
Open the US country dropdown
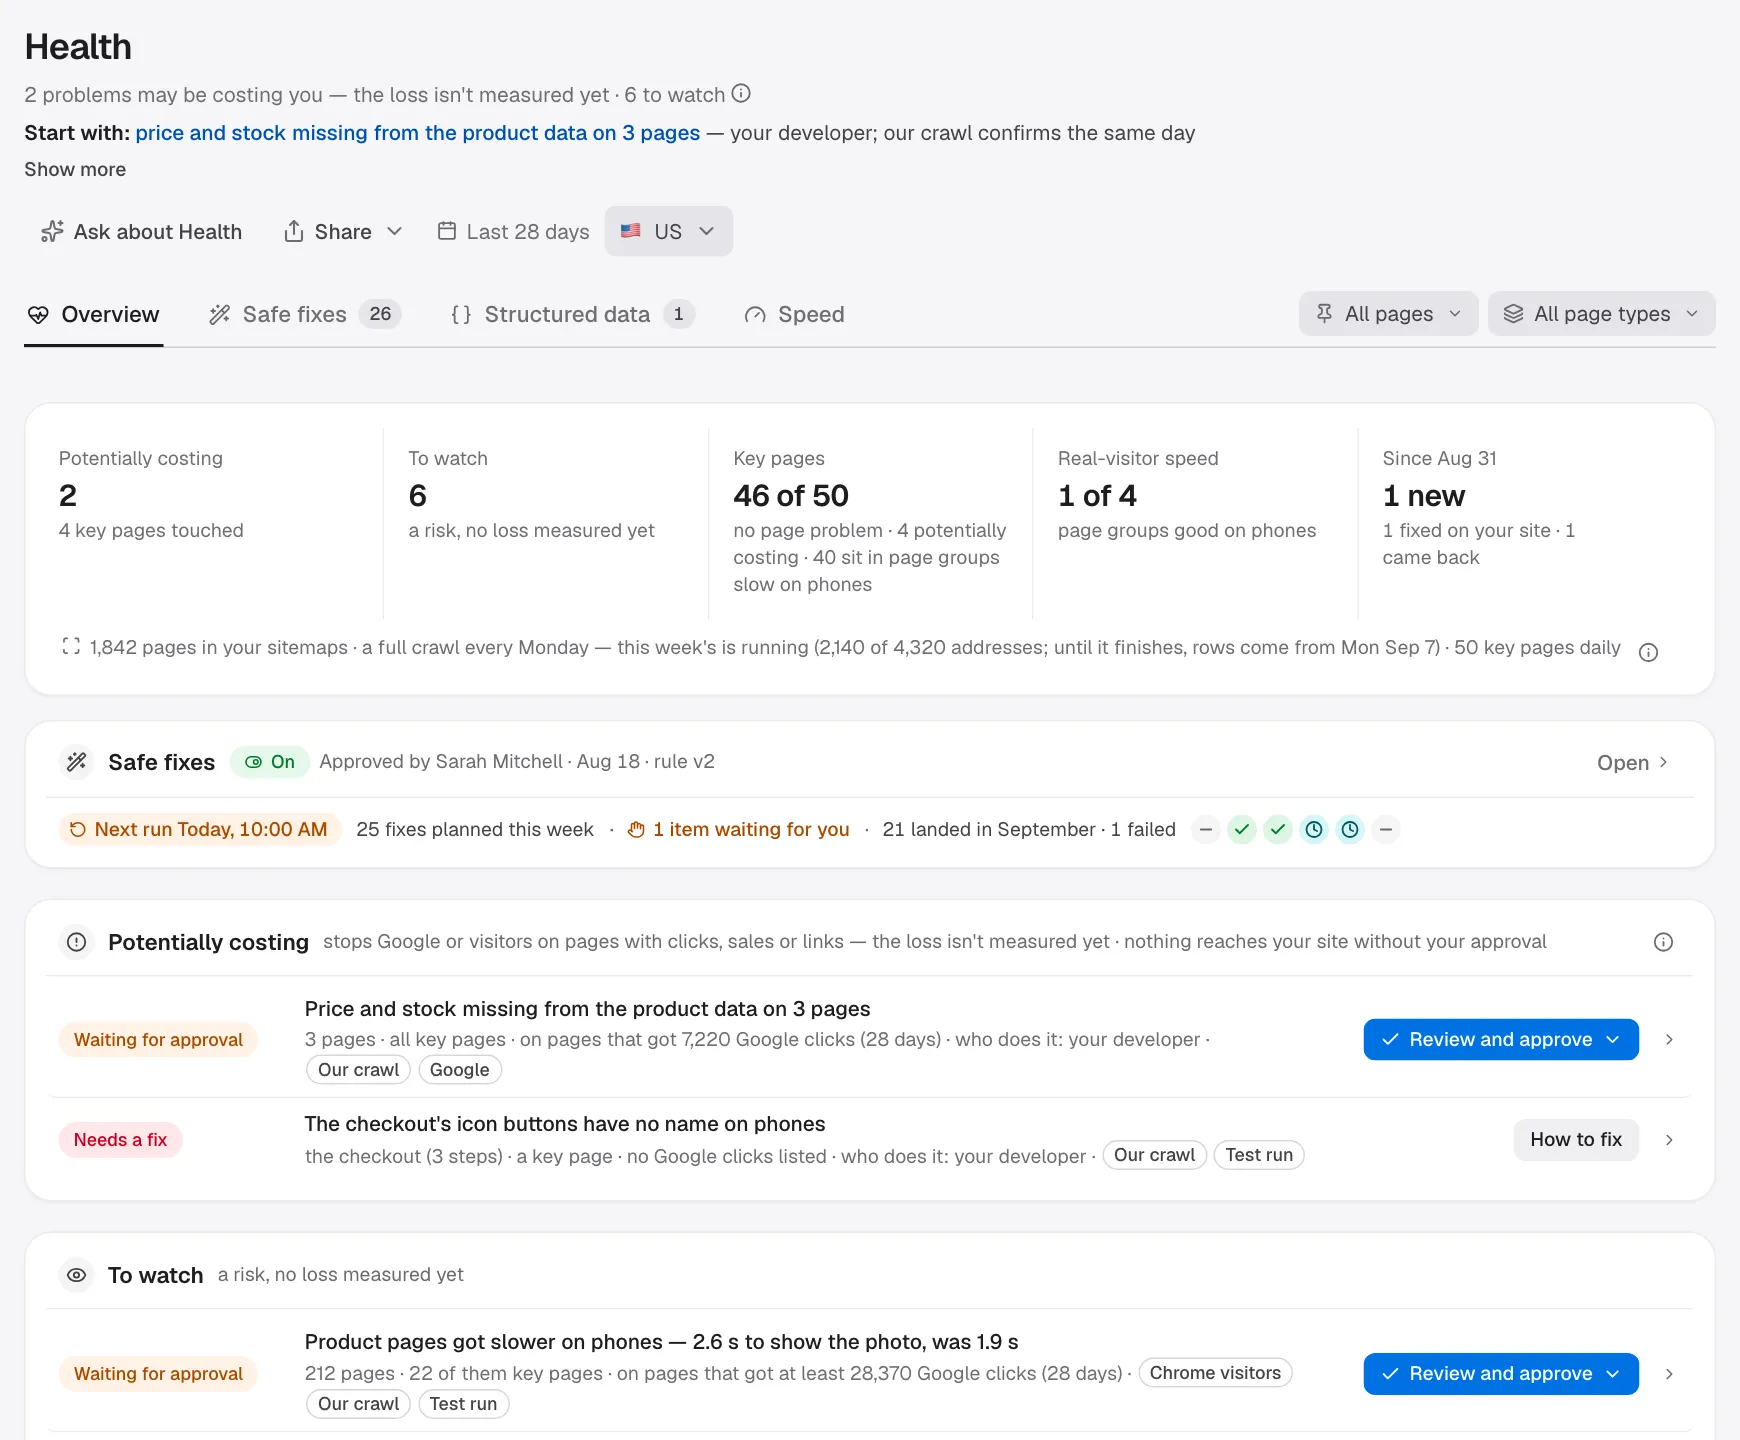[x=669, y=231]
